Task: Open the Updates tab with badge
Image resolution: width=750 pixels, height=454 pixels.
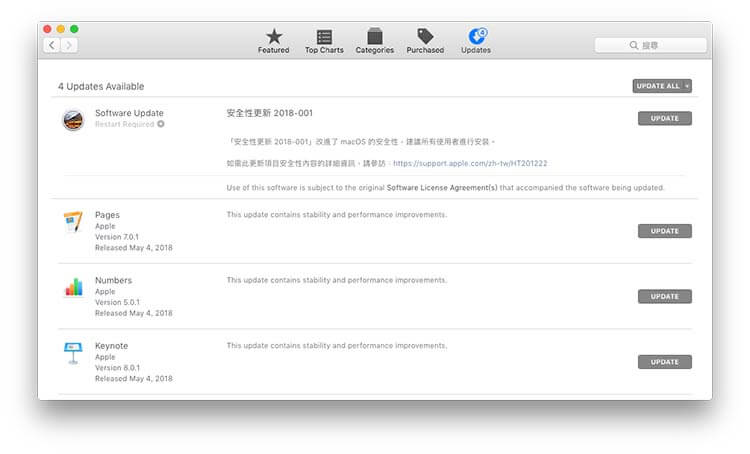Action: click(x=476, y=41)
